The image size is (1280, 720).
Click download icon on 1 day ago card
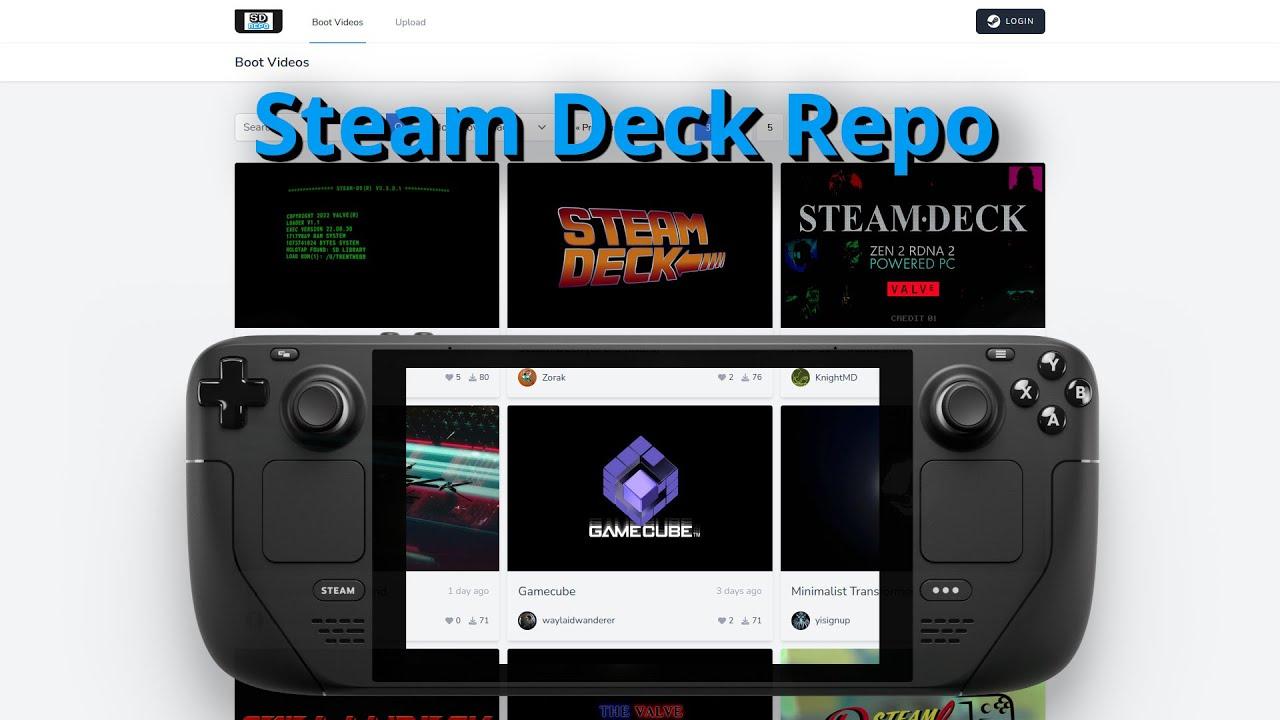point(472,621)
